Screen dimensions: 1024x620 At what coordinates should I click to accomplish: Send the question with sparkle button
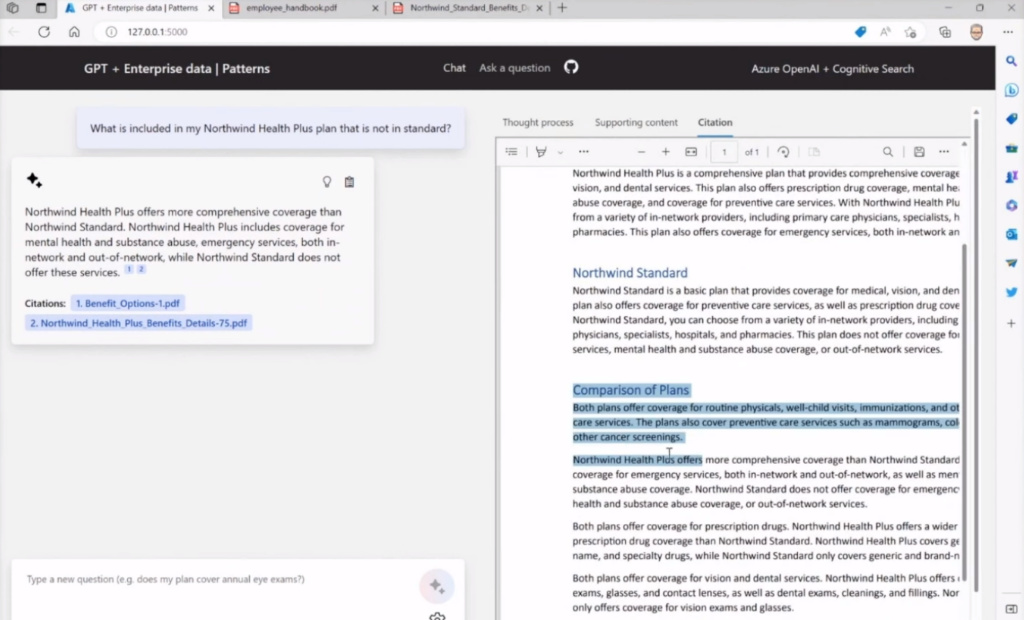(x=437, y=586)
